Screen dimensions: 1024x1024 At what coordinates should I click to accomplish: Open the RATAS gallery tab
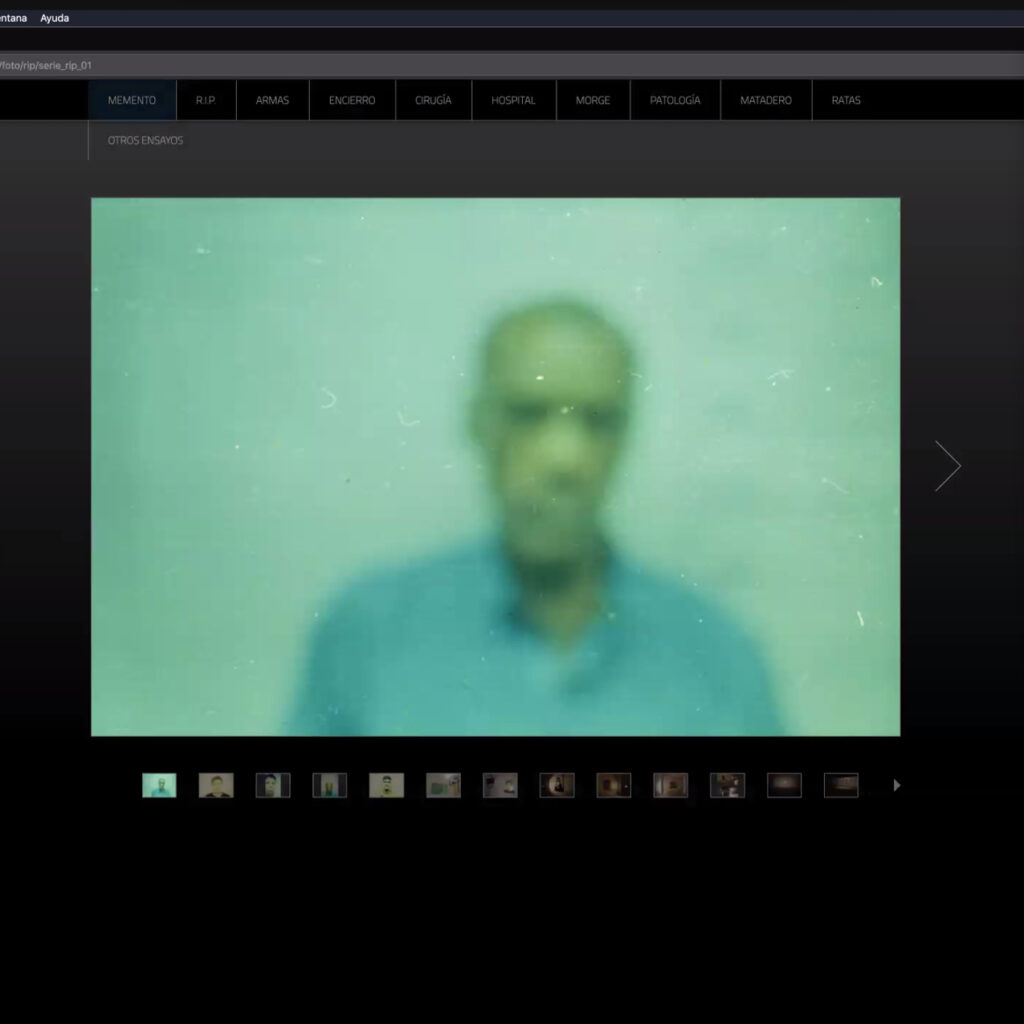pyautogui.click(x=846, y=100)
